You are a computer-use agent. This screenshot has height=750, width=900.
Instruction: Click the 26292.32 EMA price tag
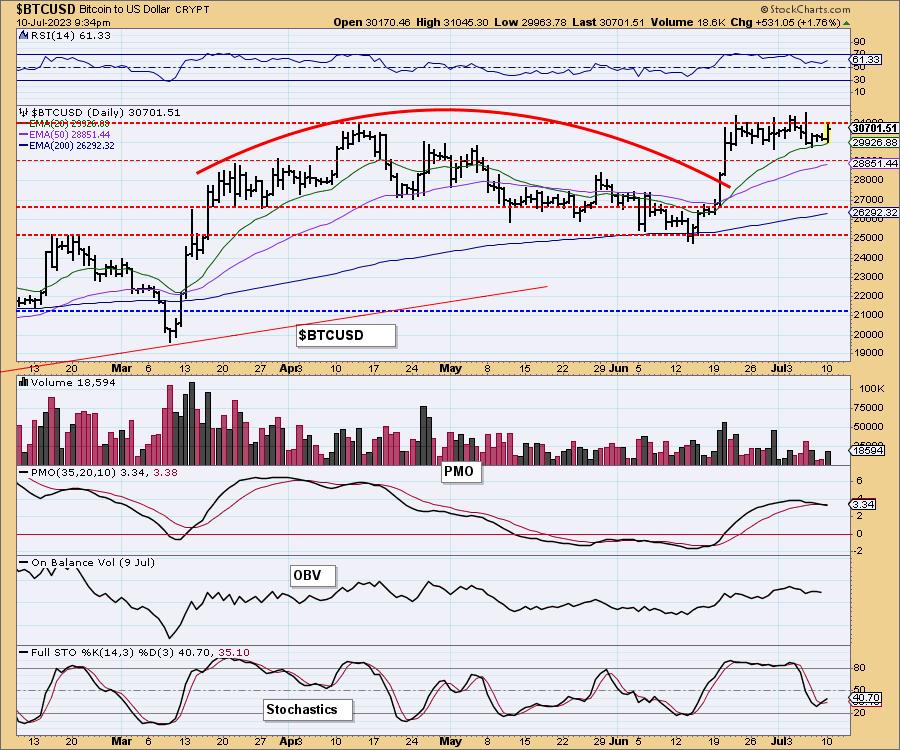pyautogui.click(x=874, y=212)
